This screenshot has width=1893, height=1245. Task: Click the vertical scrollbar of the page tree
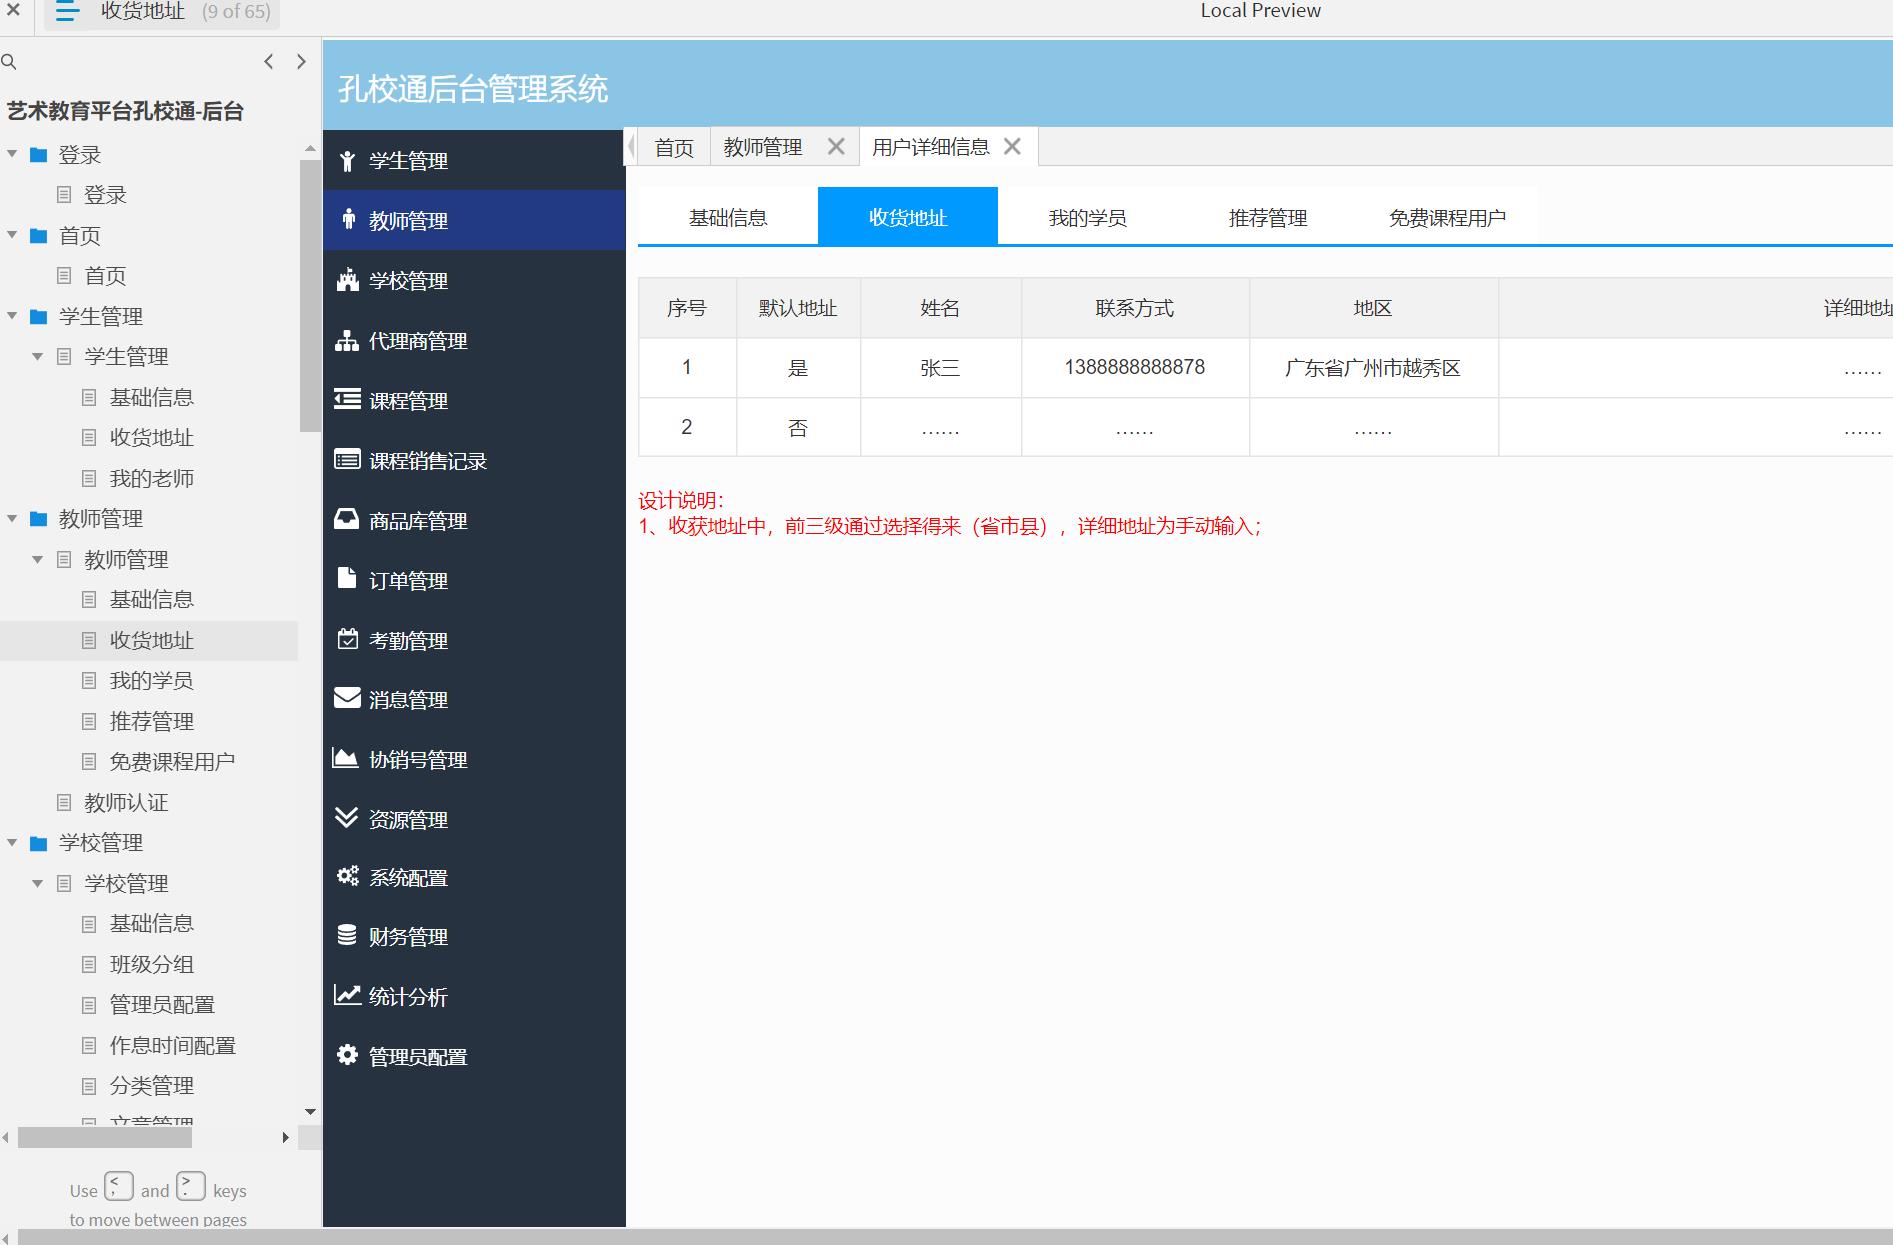[310, 295]
